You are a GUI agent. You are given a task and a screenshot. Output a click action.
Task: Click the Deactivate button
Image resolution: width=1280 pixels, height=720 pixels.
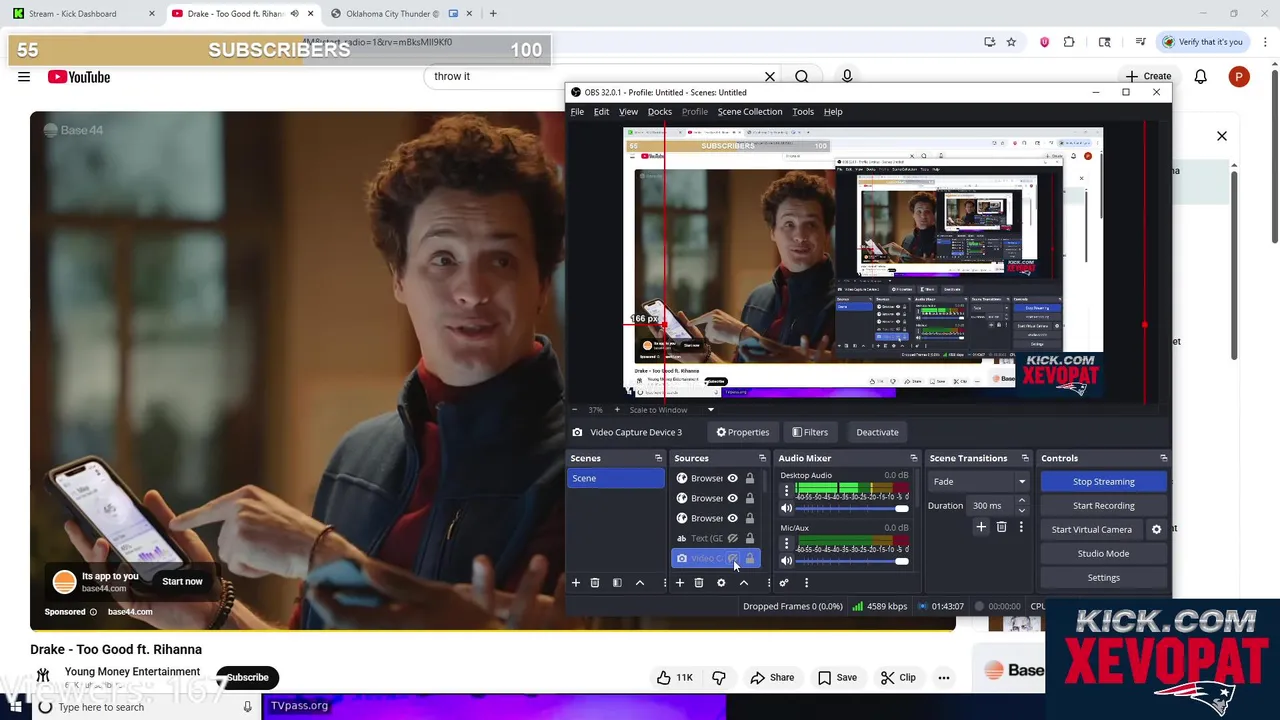pyautogui.click(x=877, y=432)
